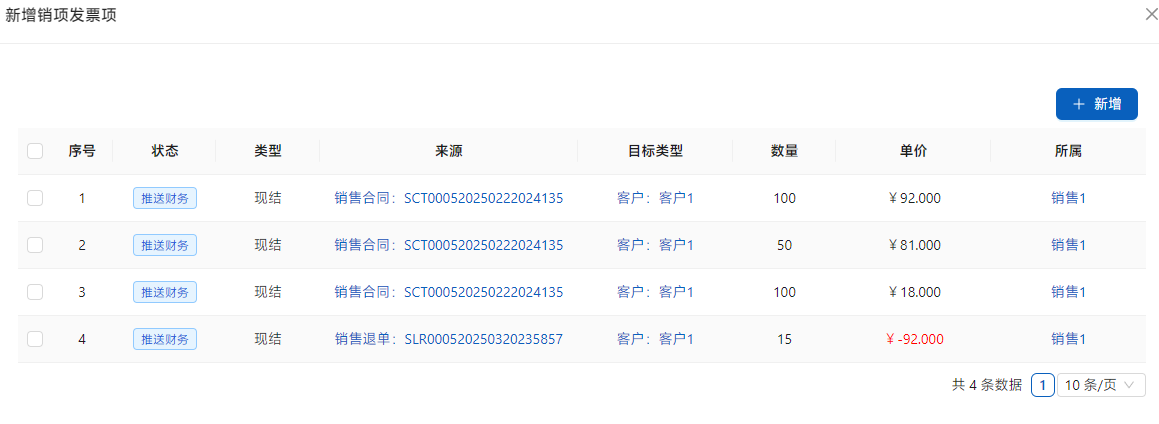
Task: Toggle the select-all checkbox in table header
Action: click(35, 151)
